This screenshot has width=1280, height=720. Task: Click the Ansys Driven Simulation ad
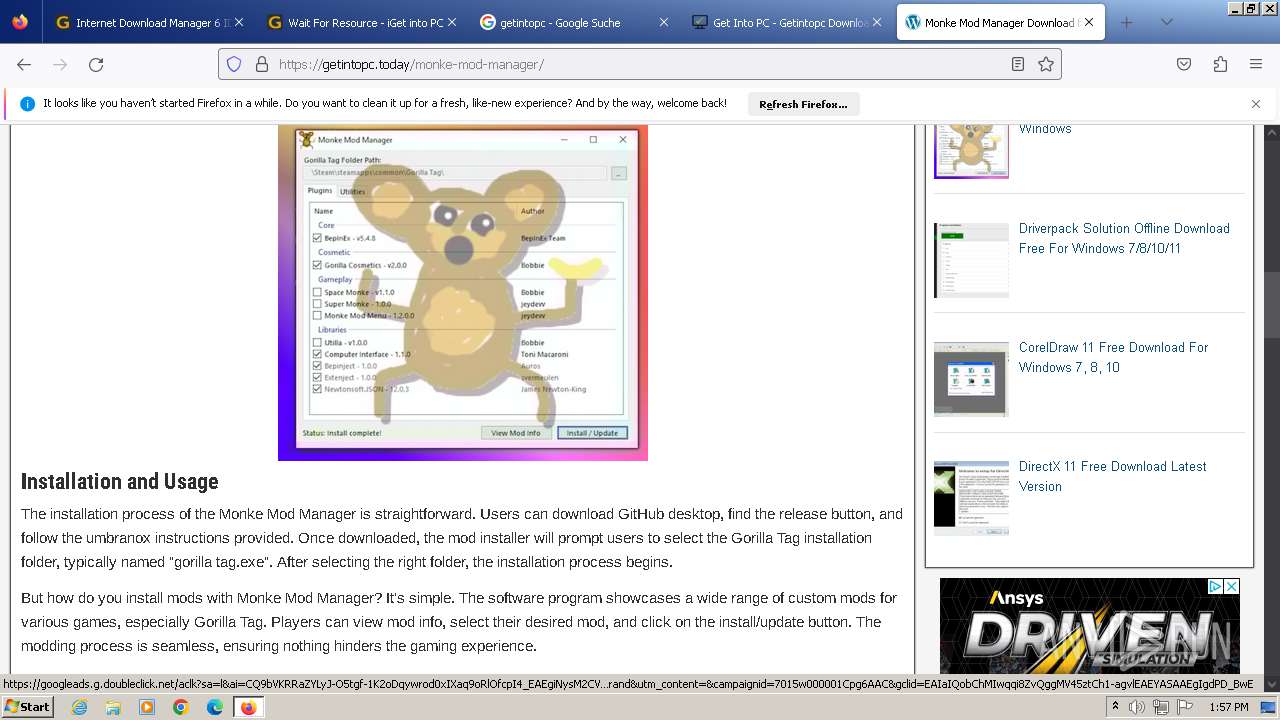click(x=1089, y=626)
